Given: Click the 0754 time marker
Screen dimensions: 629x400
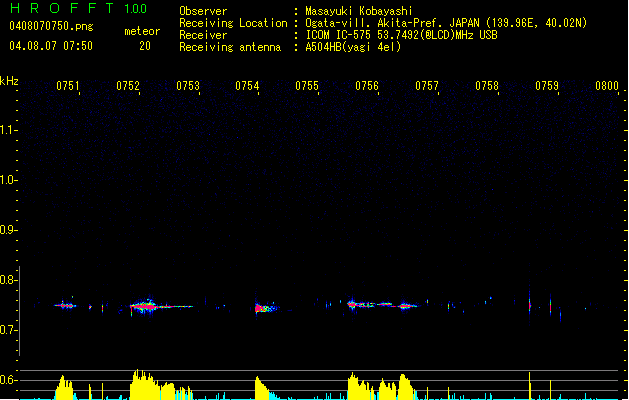Looking at the screenshot, I should click(x=247, y=86).
